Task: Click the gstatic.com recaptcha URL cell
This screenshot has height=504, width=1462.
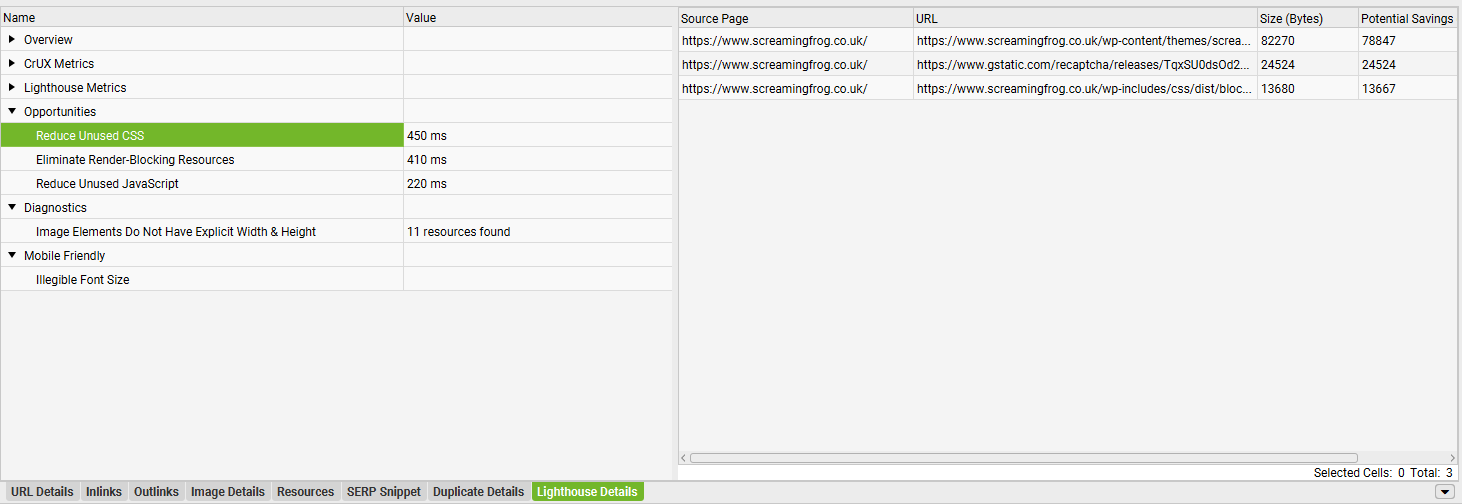Action: (1085, 65)
